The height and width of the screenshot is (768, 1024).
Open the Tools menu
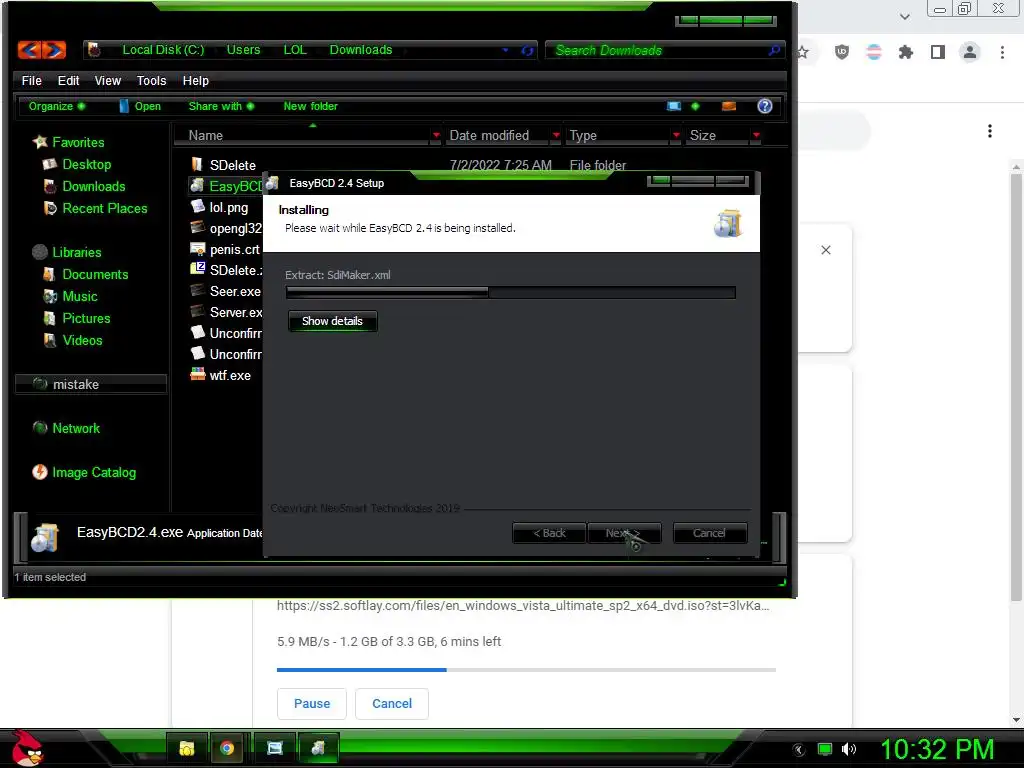tap(152, 80)
